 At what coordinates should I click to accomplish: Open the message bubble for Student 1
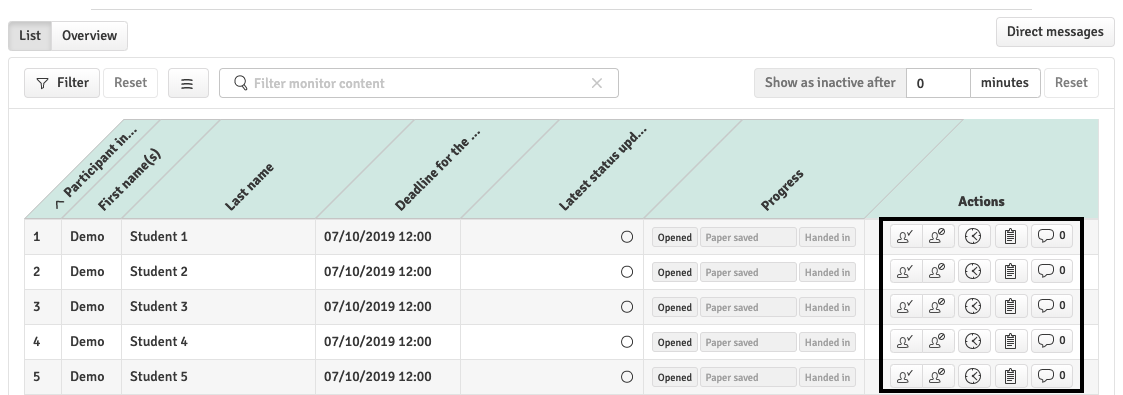[1051, 236]
